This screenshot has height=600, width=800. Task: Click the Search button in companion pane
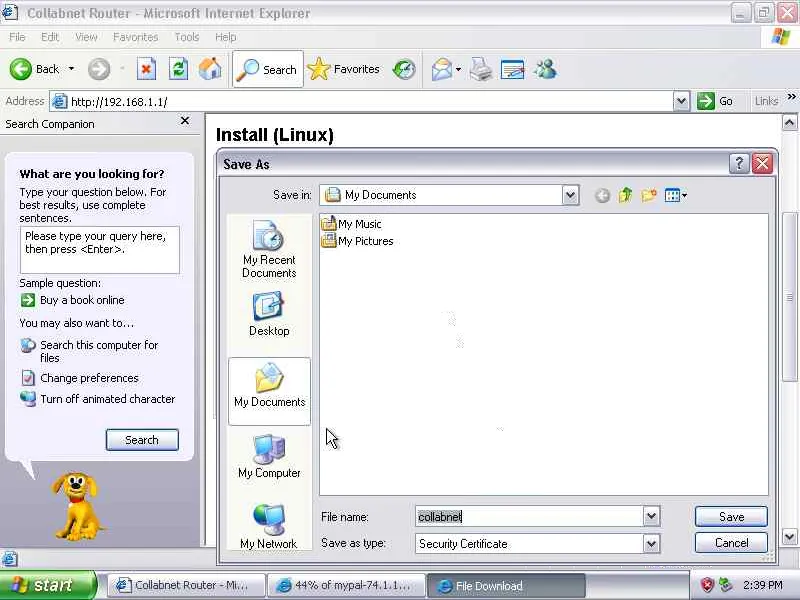(x=142, y=440)
